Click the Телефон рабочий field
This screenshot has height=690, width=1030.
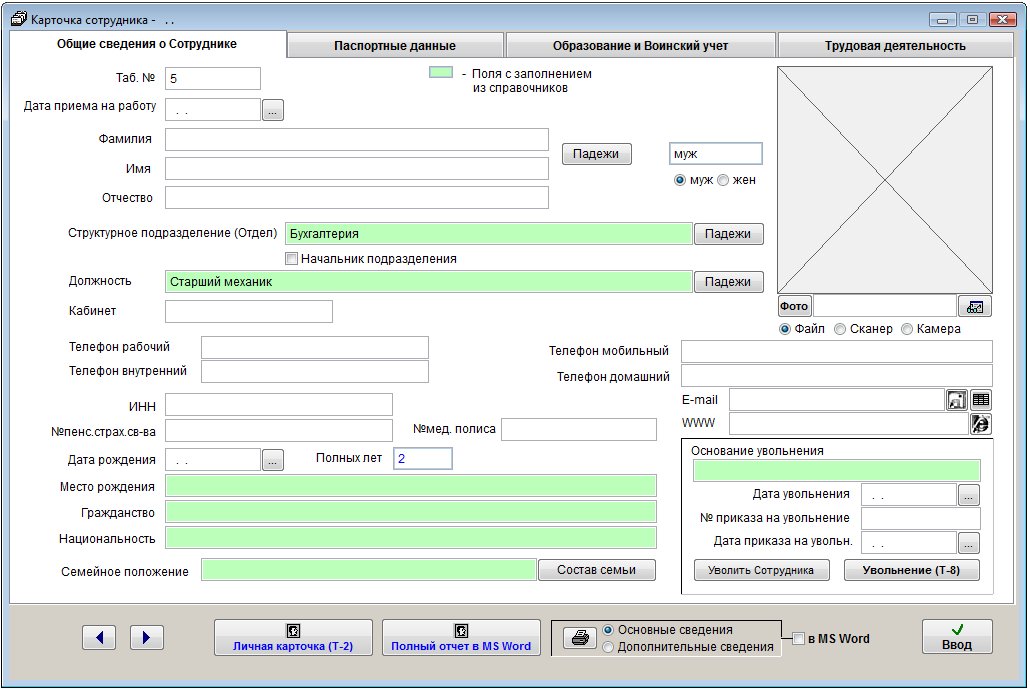[x=315, y=348]
